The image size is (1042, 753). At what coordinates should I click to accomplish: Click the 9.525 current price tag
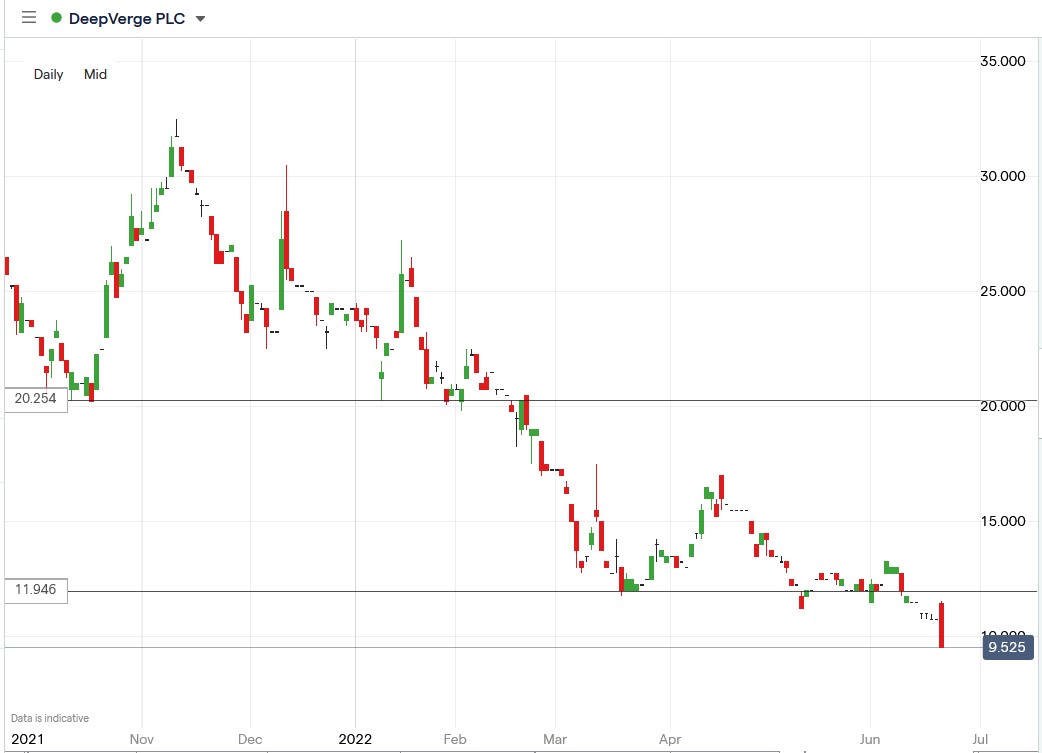[x=1007, y=647]
